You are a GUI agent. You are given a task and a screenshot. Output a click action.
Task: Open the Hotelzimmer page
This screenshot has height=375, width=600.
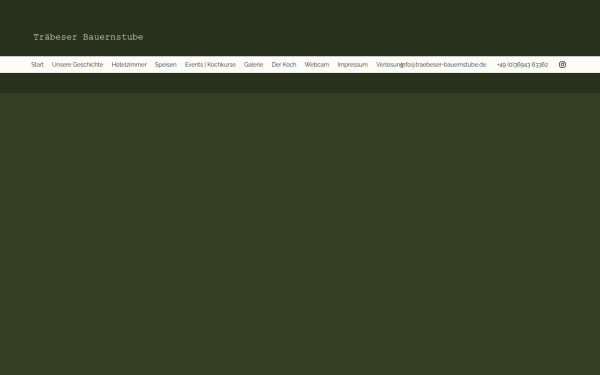(x=129, y=65)
